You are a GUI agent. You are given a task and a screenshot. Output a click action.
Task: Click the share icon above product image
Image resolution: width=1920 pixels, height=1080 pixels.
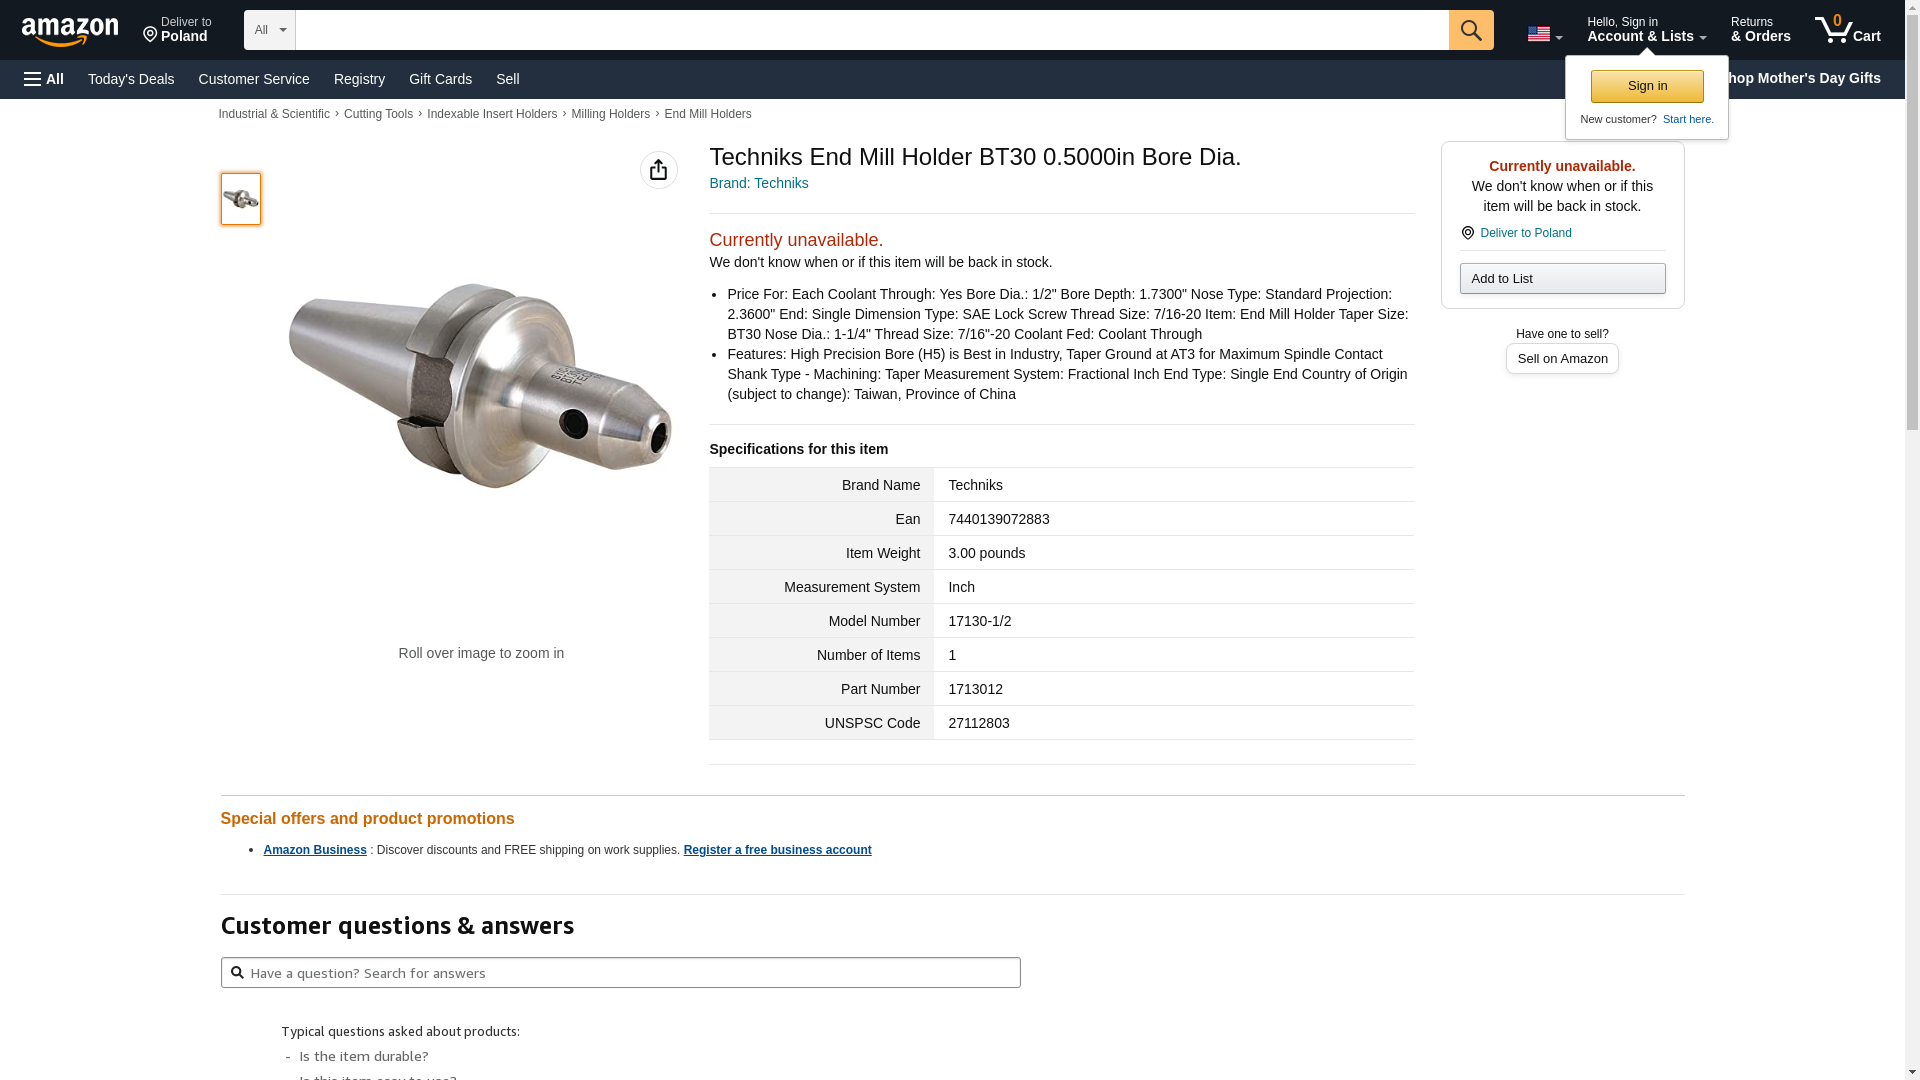tap(658, 170)
